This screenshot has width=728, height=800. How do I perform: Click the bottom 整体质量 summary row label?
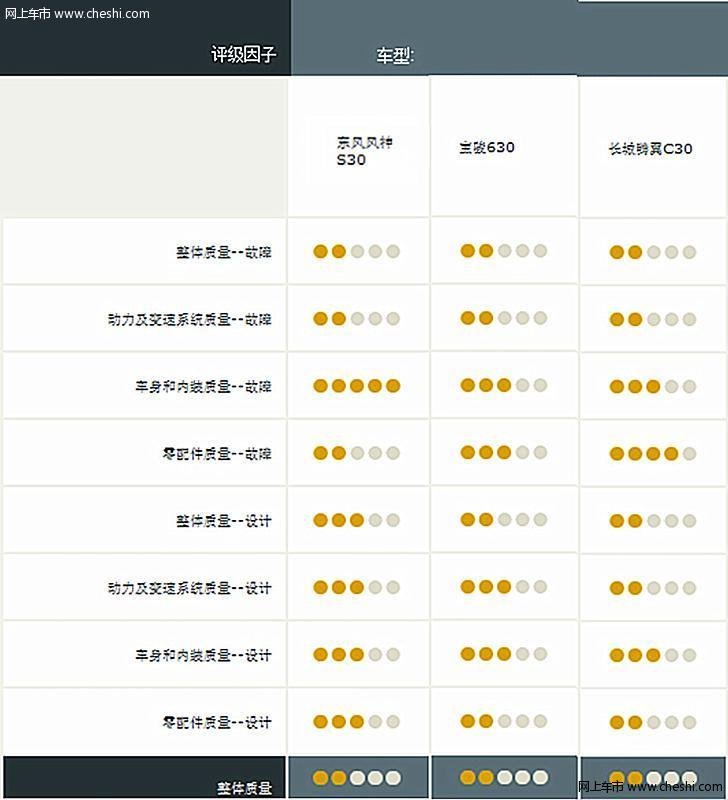coord(244,788)
